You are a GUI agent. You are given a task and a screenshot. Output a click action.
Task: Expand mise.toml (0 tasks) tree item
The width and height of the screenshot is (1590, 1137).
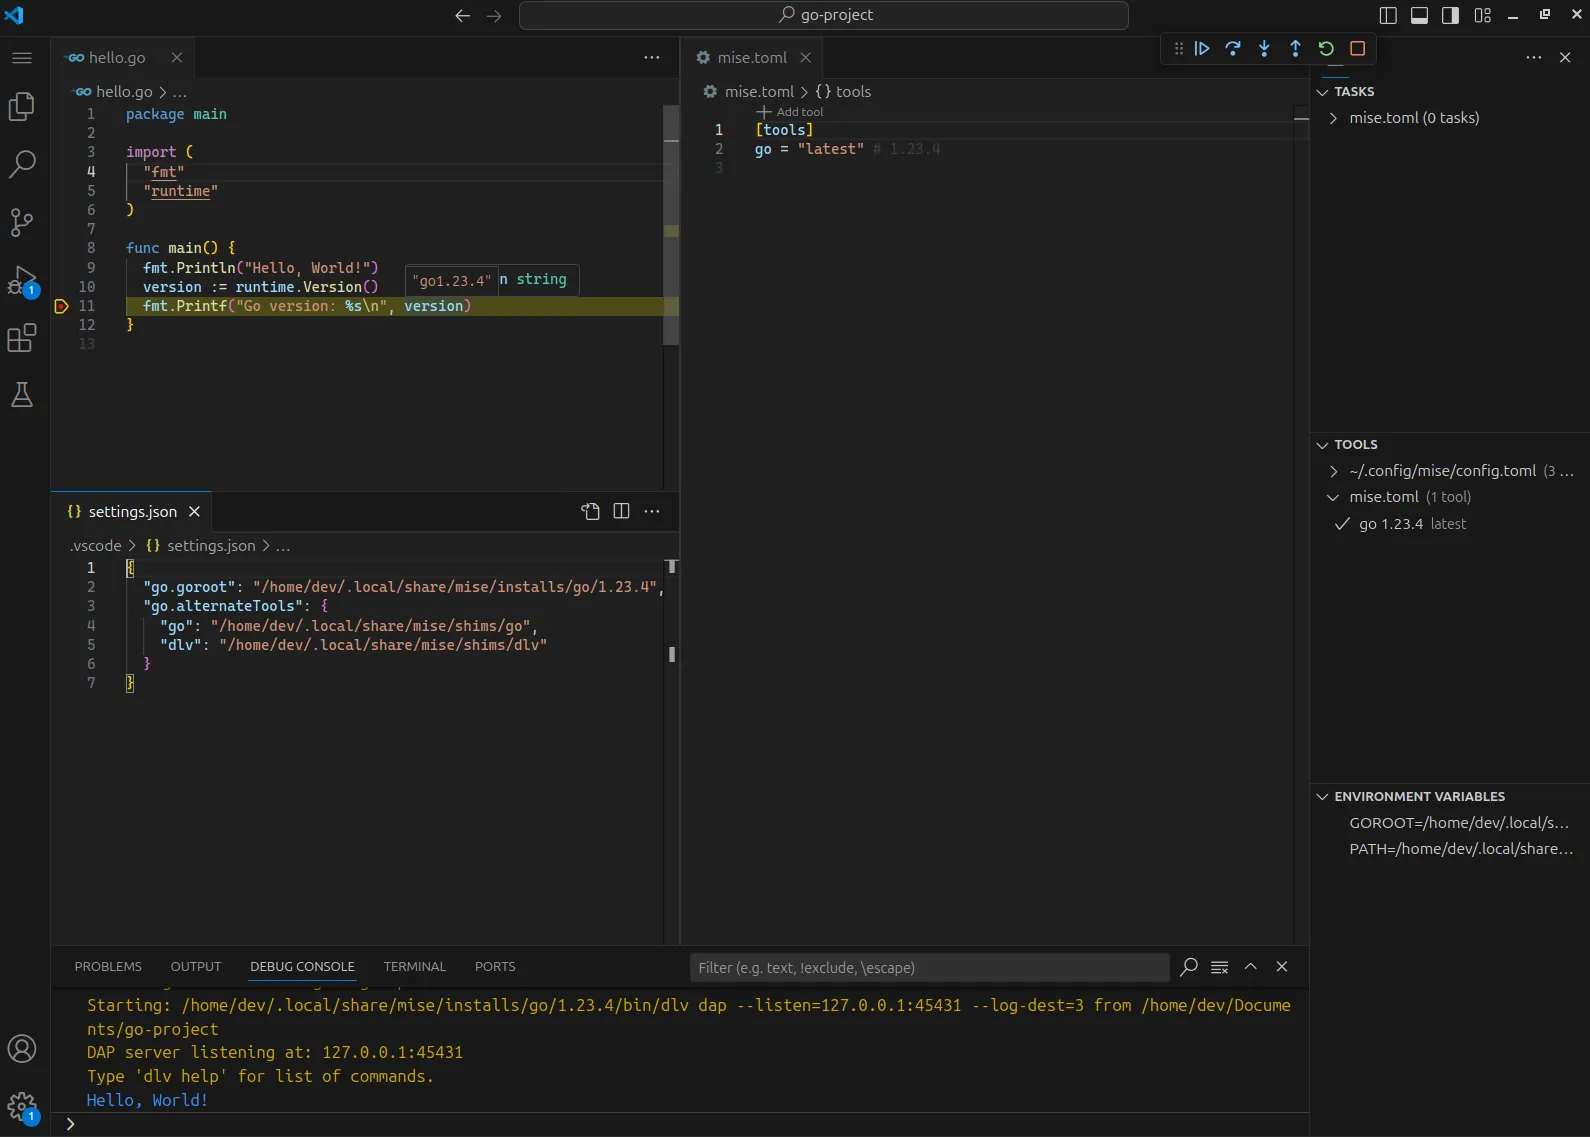[1333, 118]
